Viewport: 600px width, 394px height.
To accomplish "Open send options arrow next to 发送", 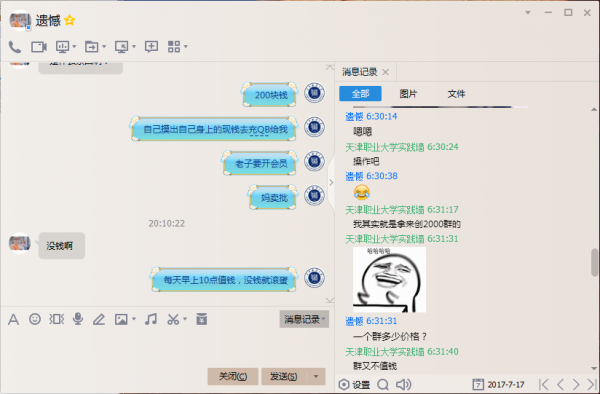I will [316, 376].
